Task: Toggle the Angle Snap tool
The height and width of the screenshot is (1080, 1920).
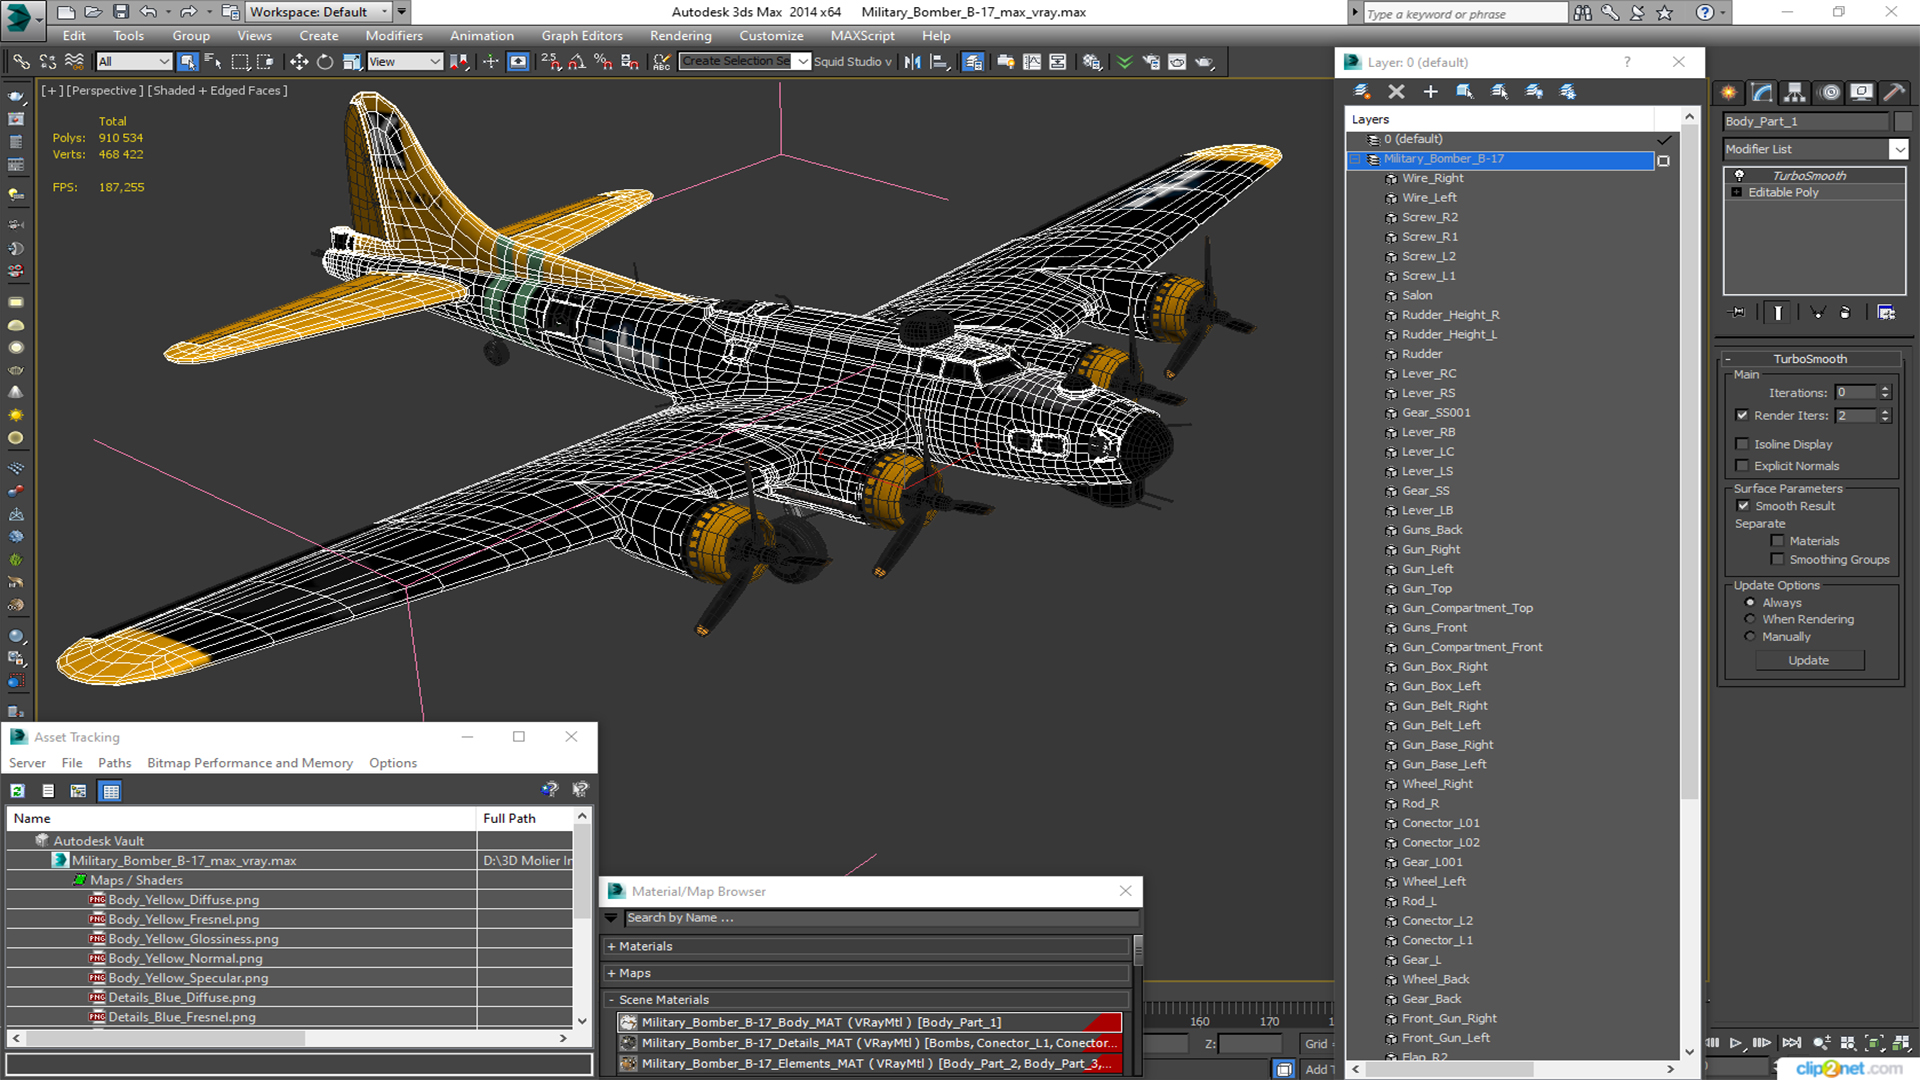Action: point(577,62)
